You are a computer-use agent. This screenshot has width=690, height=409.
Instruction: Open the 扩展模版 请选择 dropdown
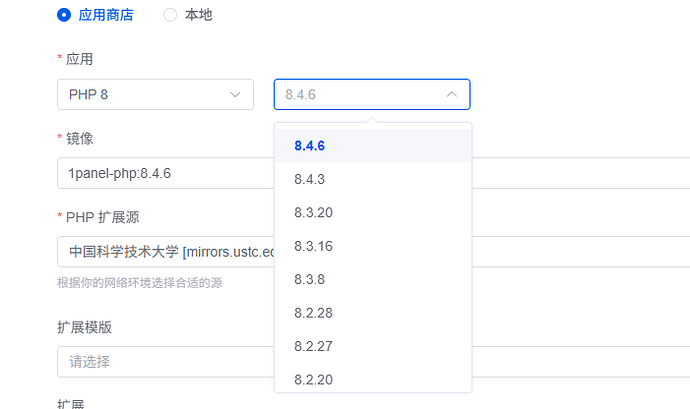[165, 362]
